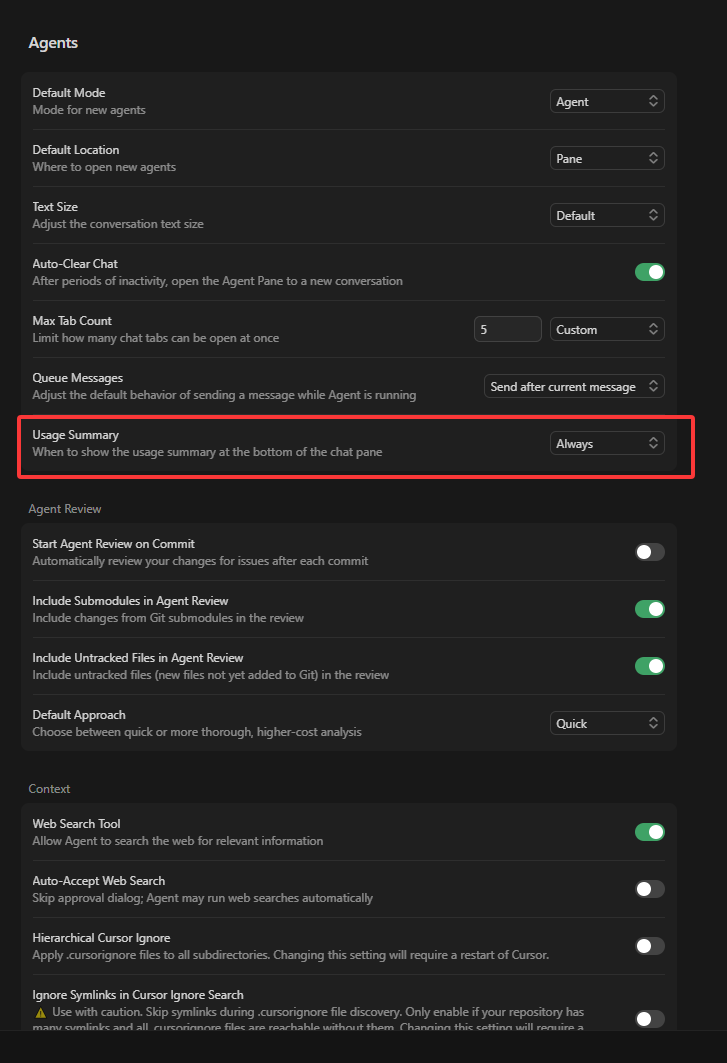727x1063 pixels.
Task: Enable Auto-Accept Web Search
Action: tap(650, 889)
